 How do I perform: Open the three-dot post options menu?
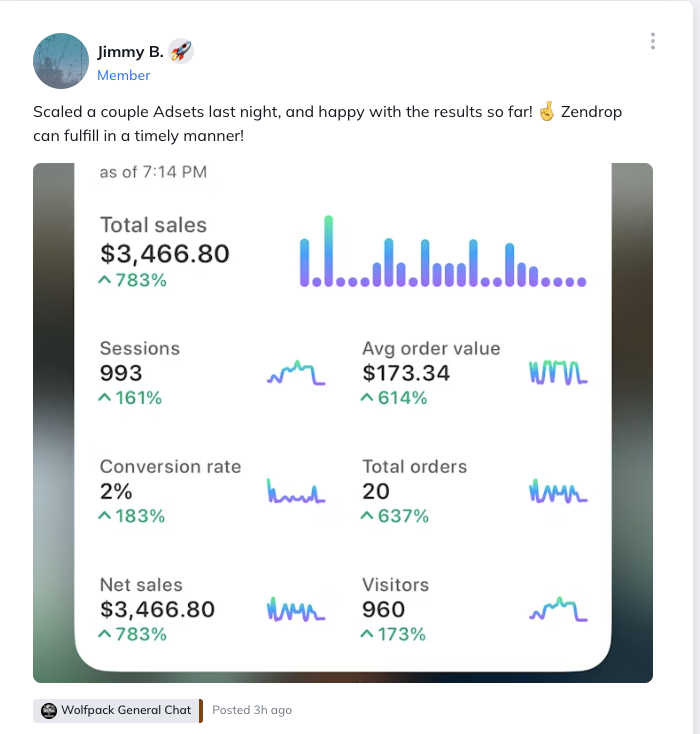tap(652, 41)
